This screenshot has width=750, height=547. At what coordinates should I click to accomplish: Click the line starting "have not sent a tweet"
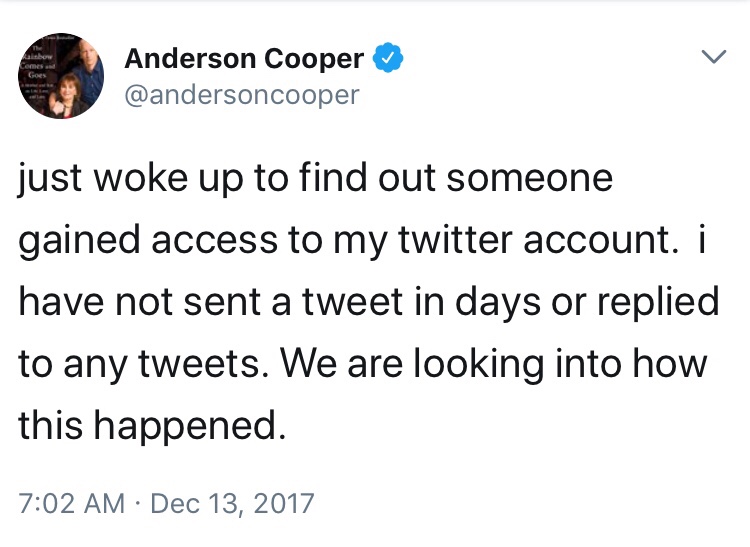(368, 302)
